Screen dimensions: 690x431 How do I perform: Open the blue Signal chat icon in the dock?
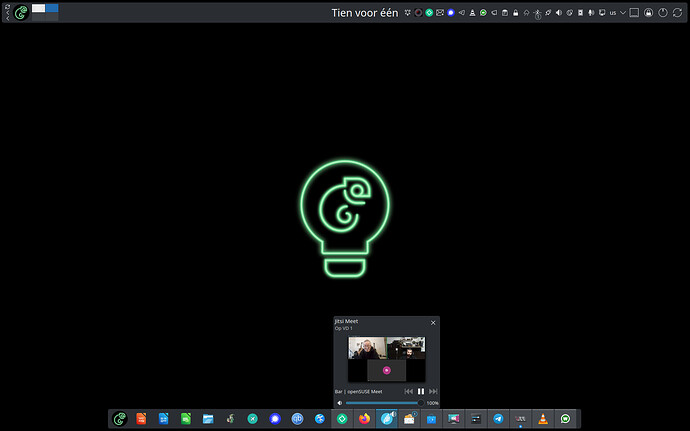[275, 419]
